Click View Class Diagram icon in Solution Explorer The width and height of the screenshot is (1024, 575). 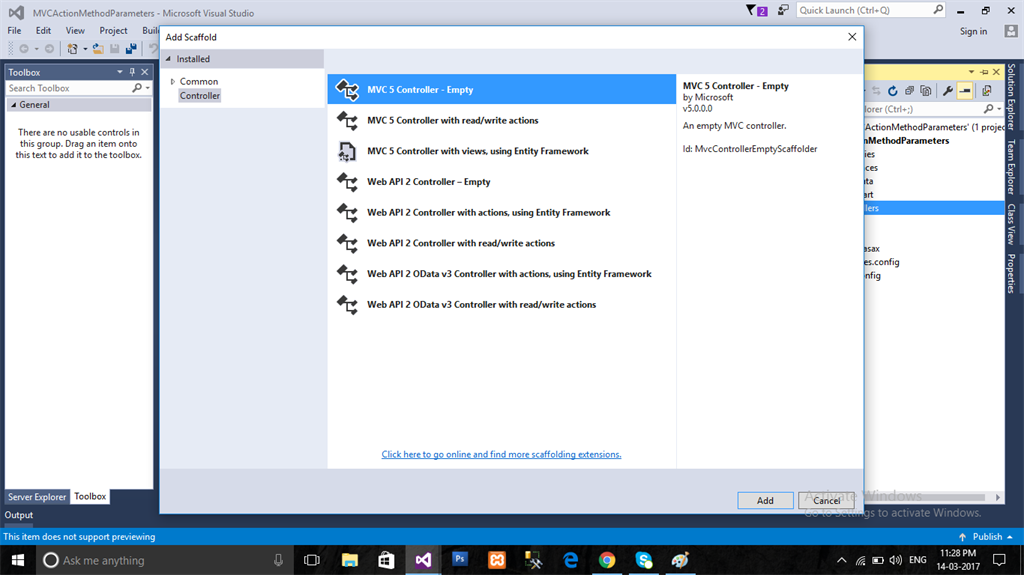point(987,91)
